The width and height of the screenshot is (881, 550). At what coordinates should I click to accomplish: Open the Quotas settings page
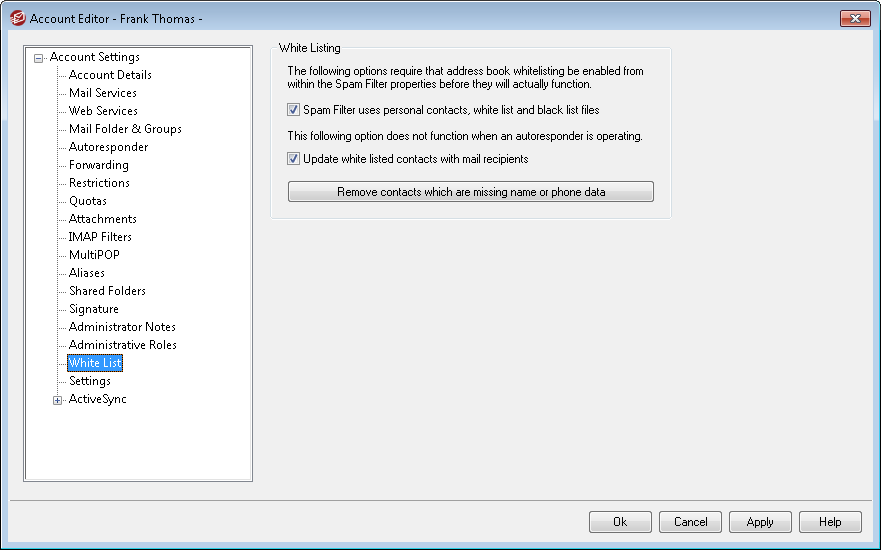88,201
